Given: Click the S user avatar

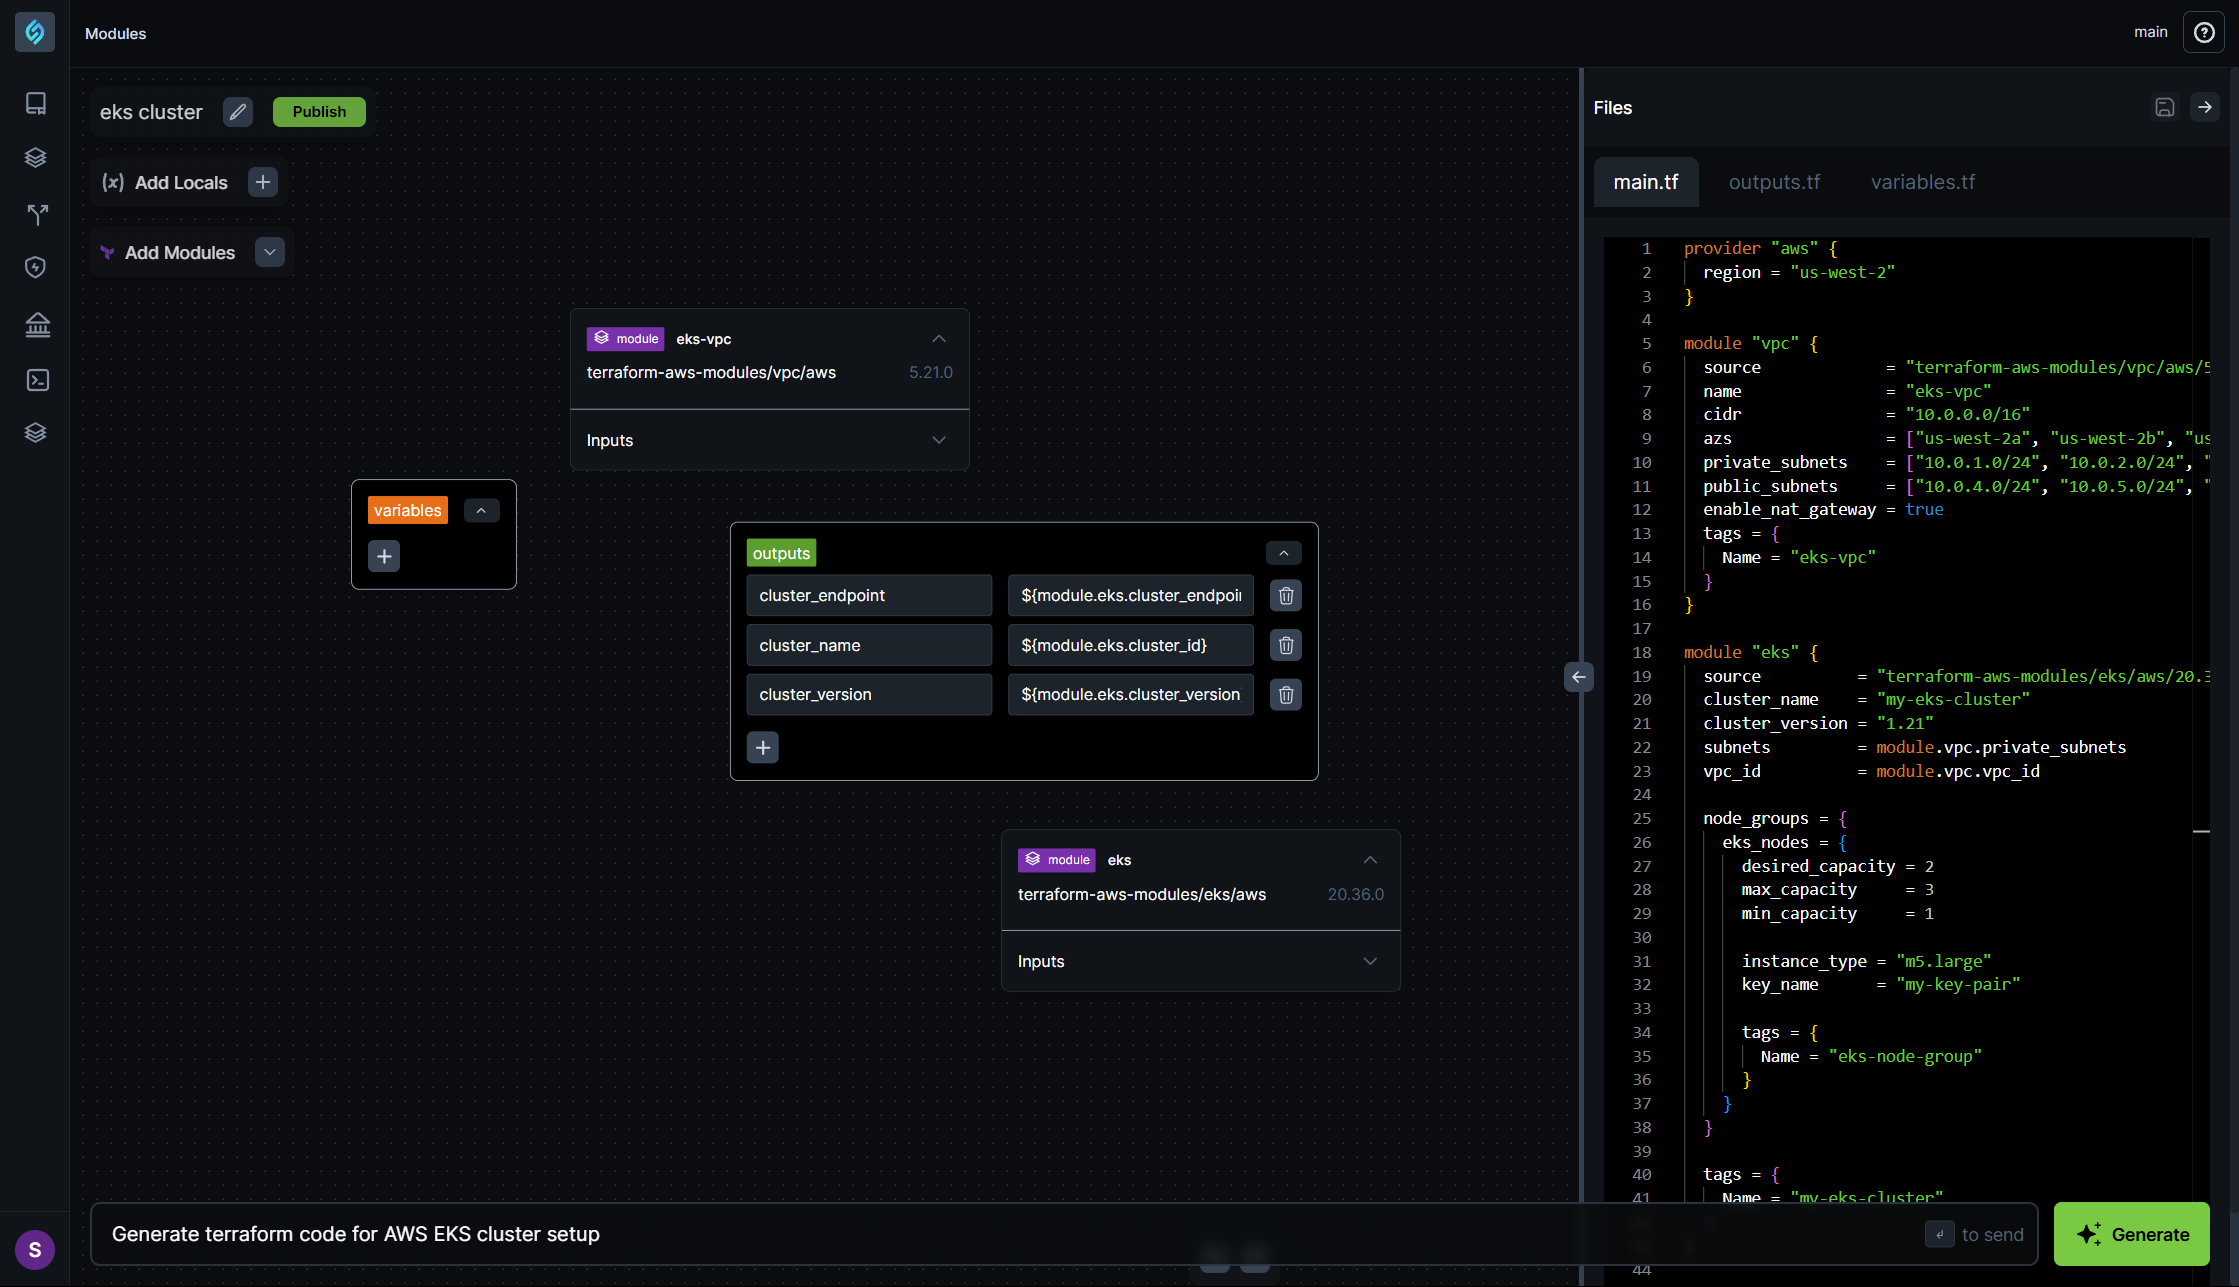Looking at the screenshot, I should tap(35, 1249).
